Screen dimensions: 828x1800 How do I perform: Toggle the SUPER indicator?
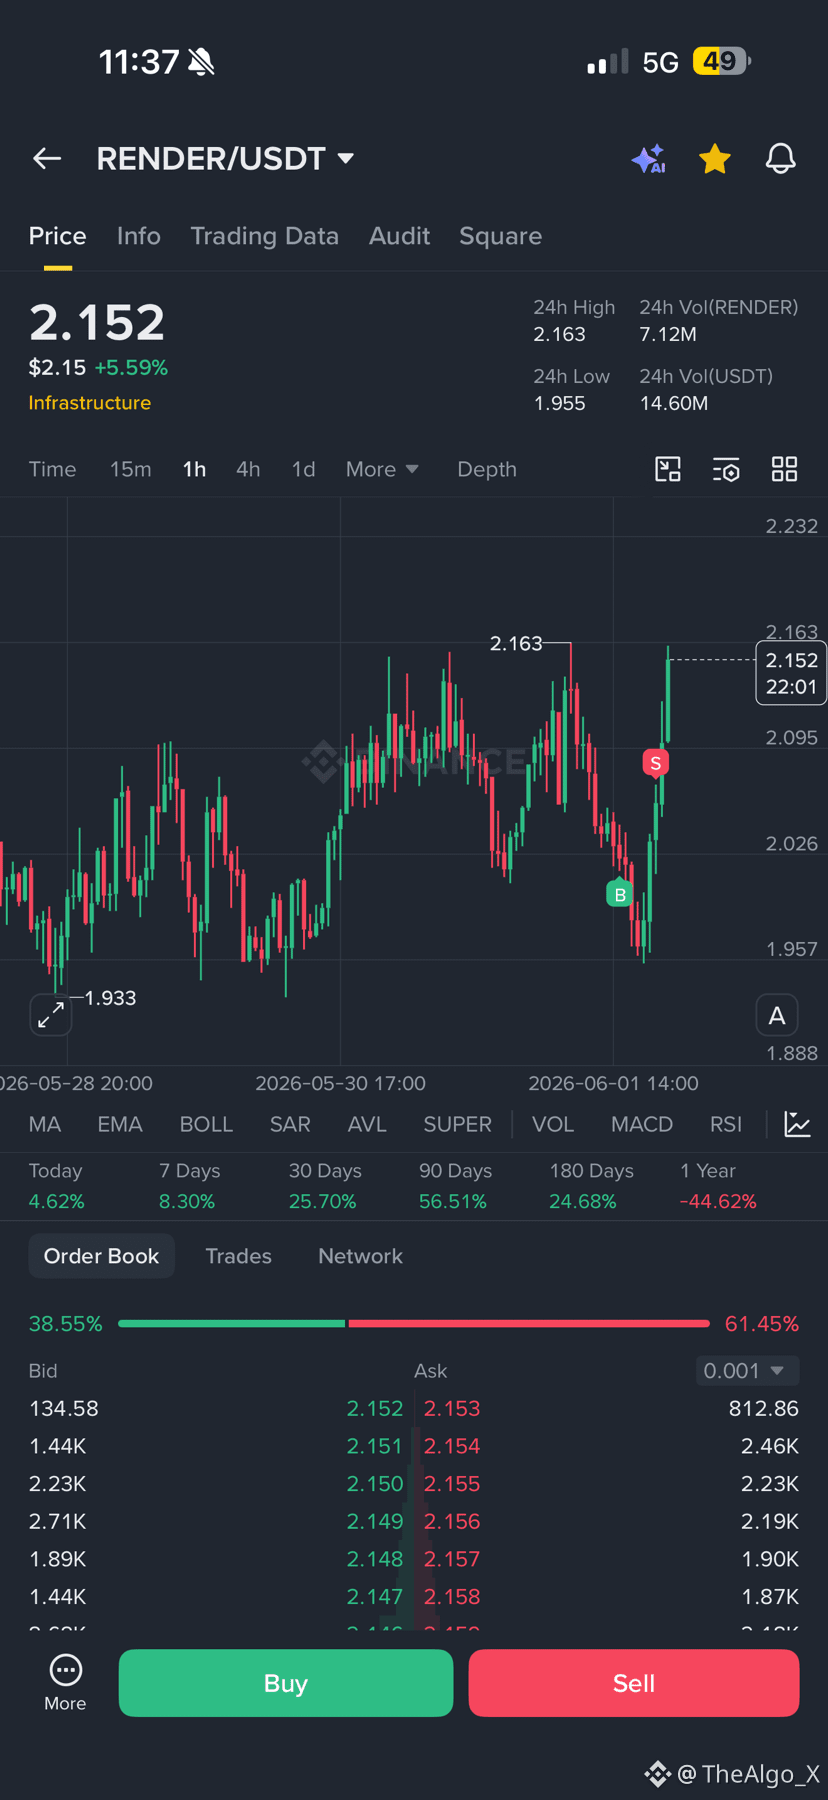pos(457,1124)
